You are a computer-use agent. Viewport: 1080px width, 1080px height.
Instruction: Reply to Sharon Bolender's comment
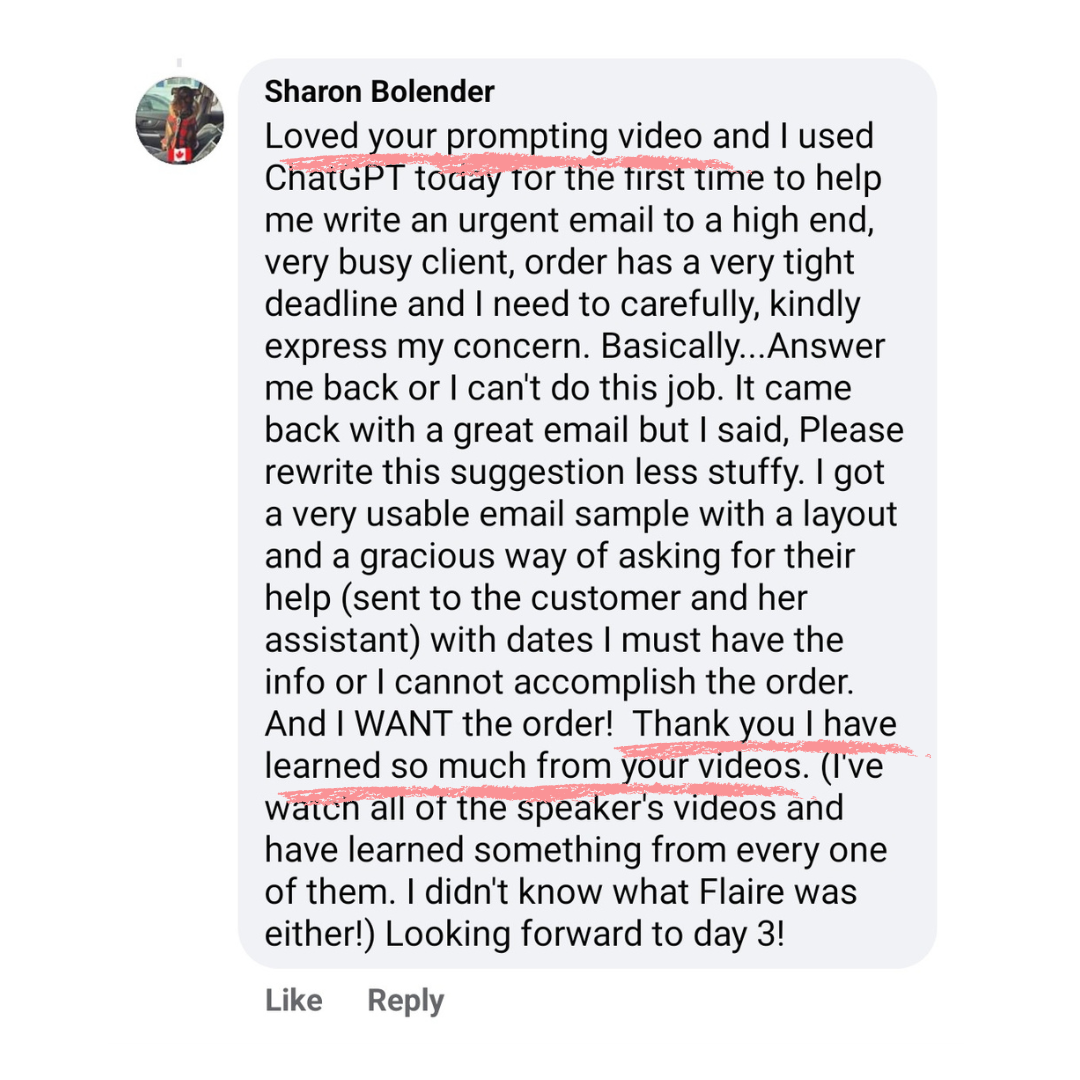(x=405, y=1001)
